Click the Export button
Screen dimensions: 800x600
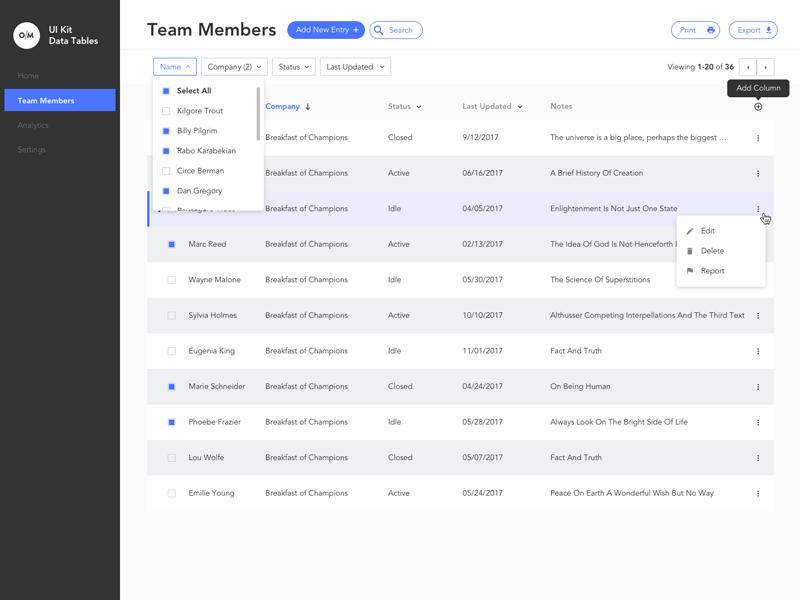[x=753, y=30]
